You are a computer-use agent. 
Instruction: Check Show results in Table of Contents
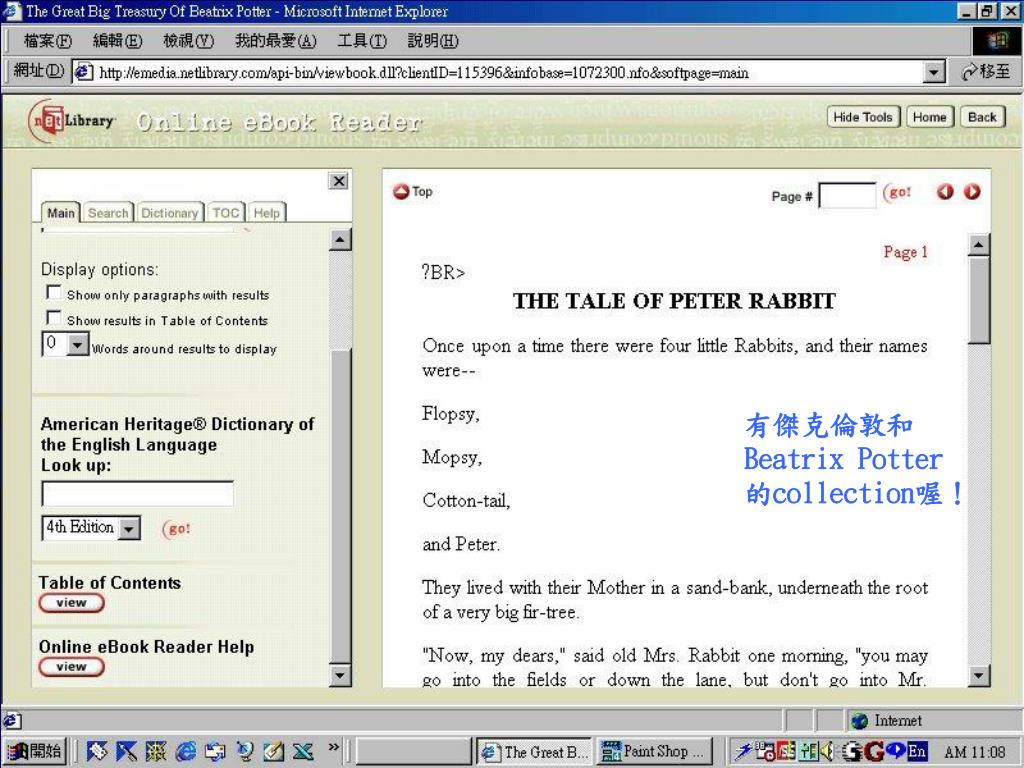[54, 317]
